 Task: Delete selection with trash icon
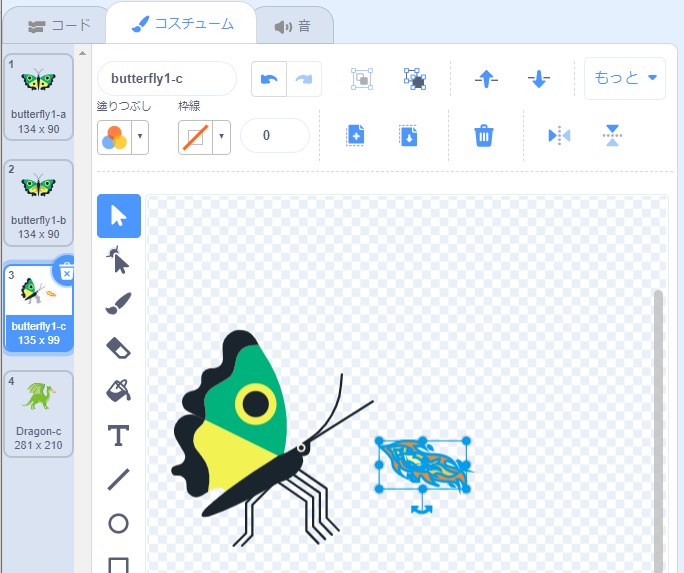pos(484,136)
